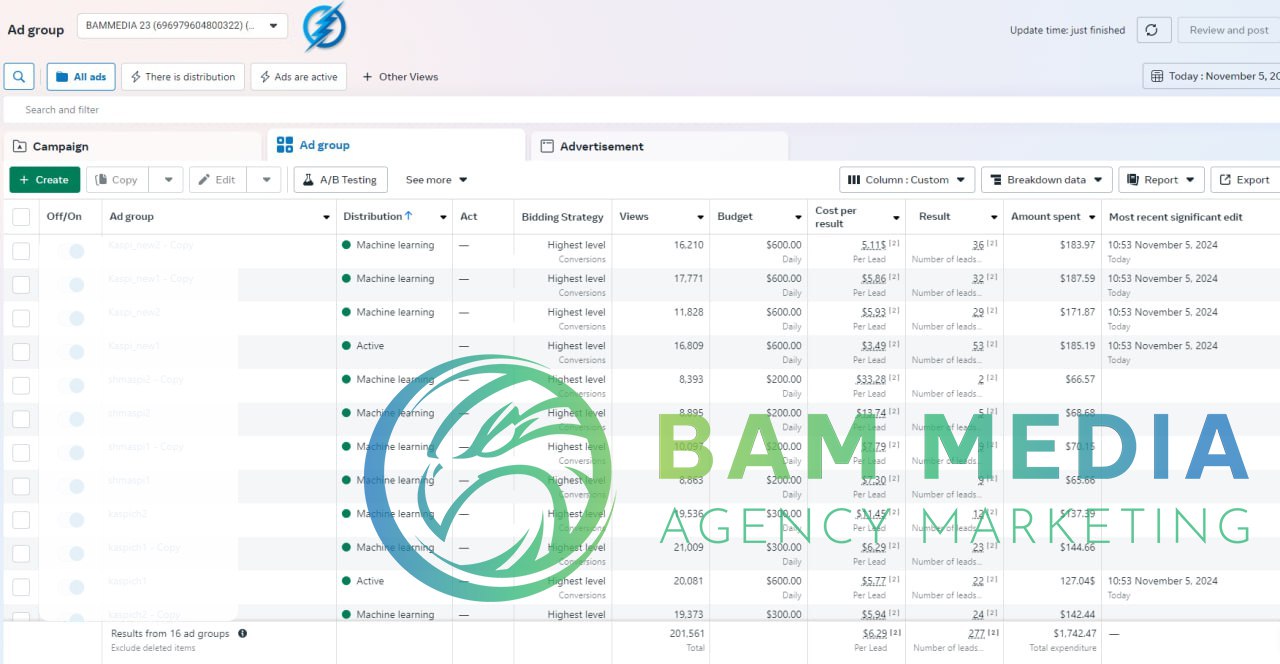Open the Amount spent column menu
This screenshot has width=1280, height=664.
point(1092,217)
